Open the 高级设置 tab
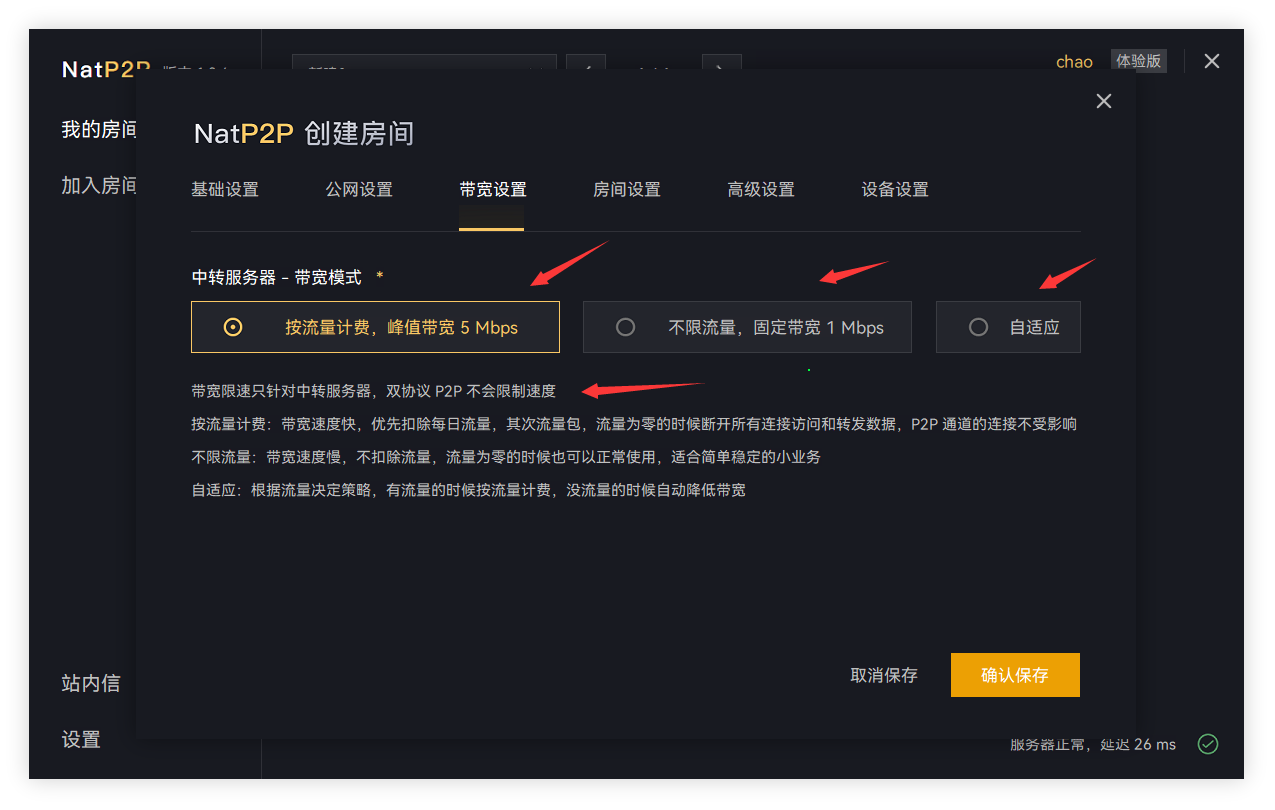The height and width of the screenshot is (810, 1275). click(x=761, y=189)
